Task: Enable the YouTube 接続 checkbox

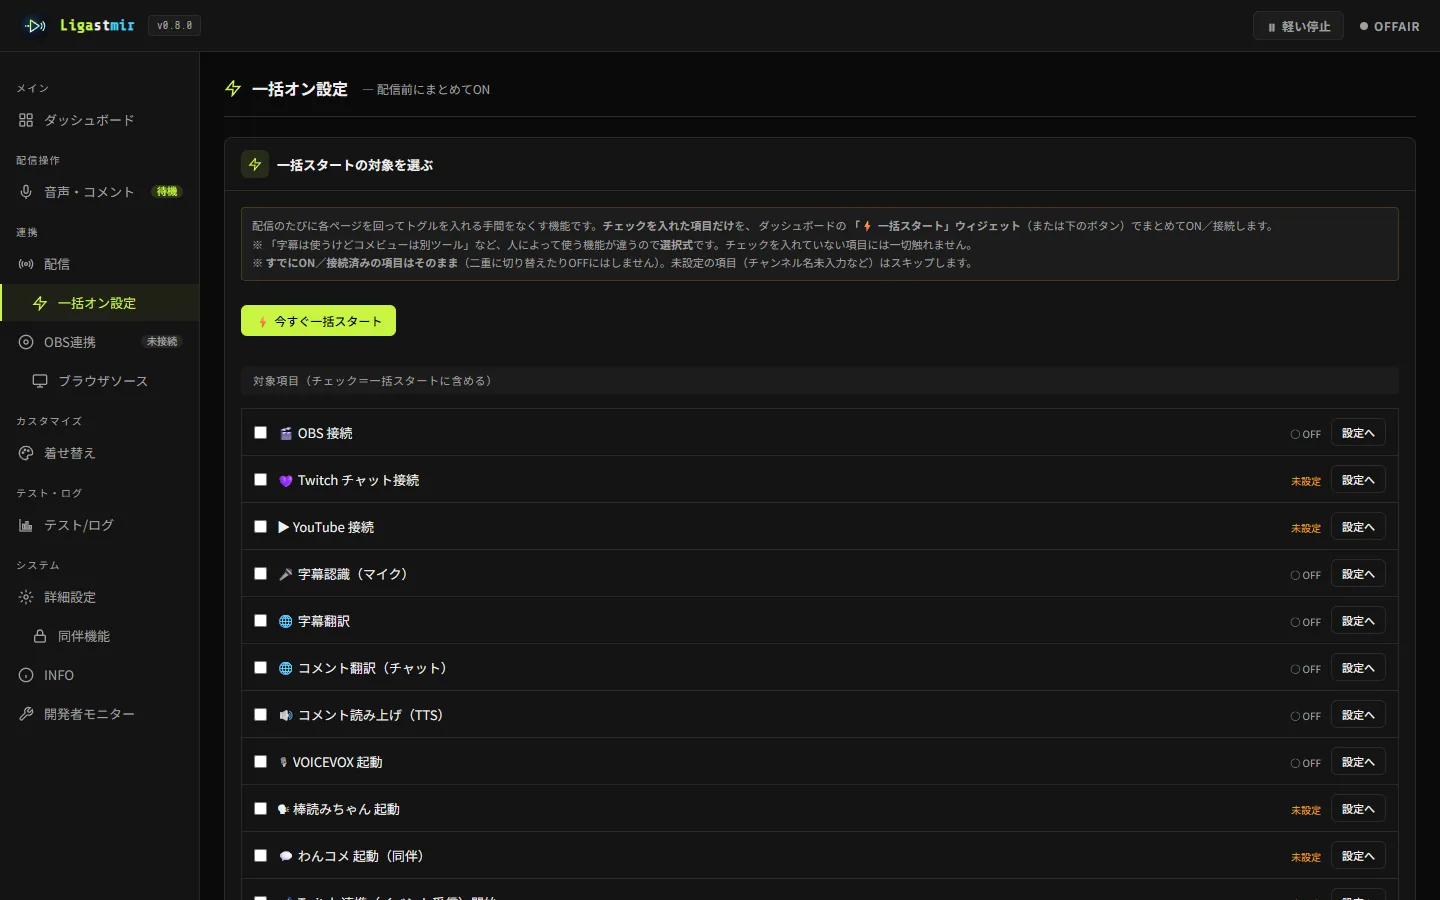Action: (261, 527)
